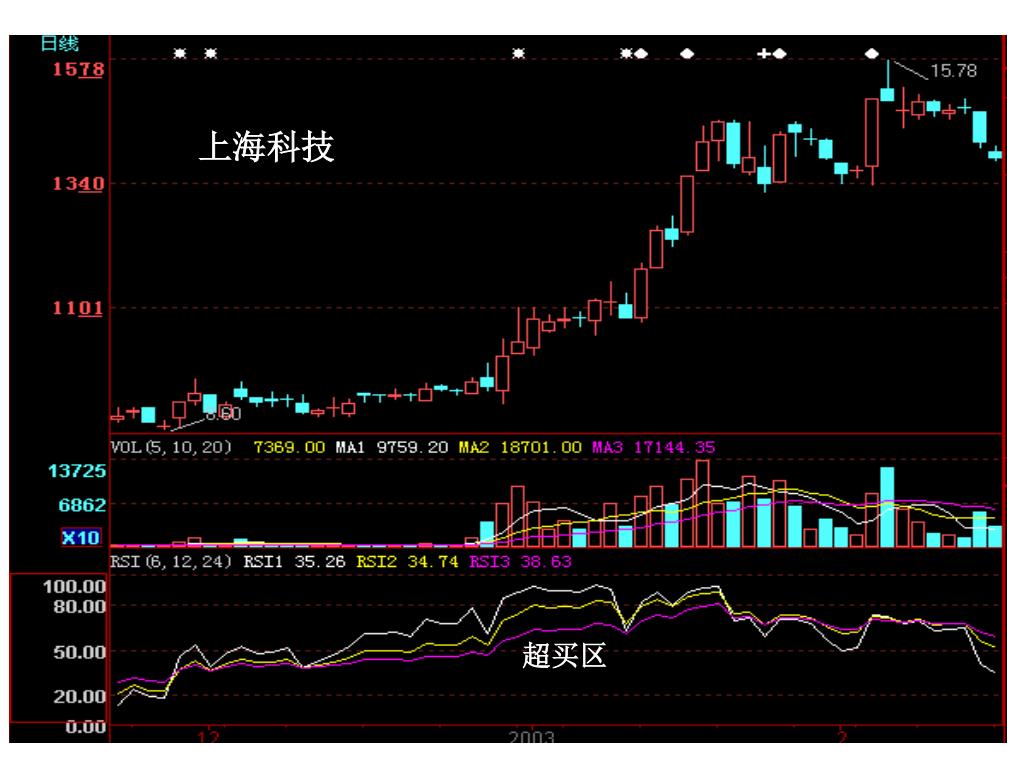Select the plus info marker atop the chart
Viewport: 1024px width, 768px height.
pyautogui.click(x=763, y=54)
